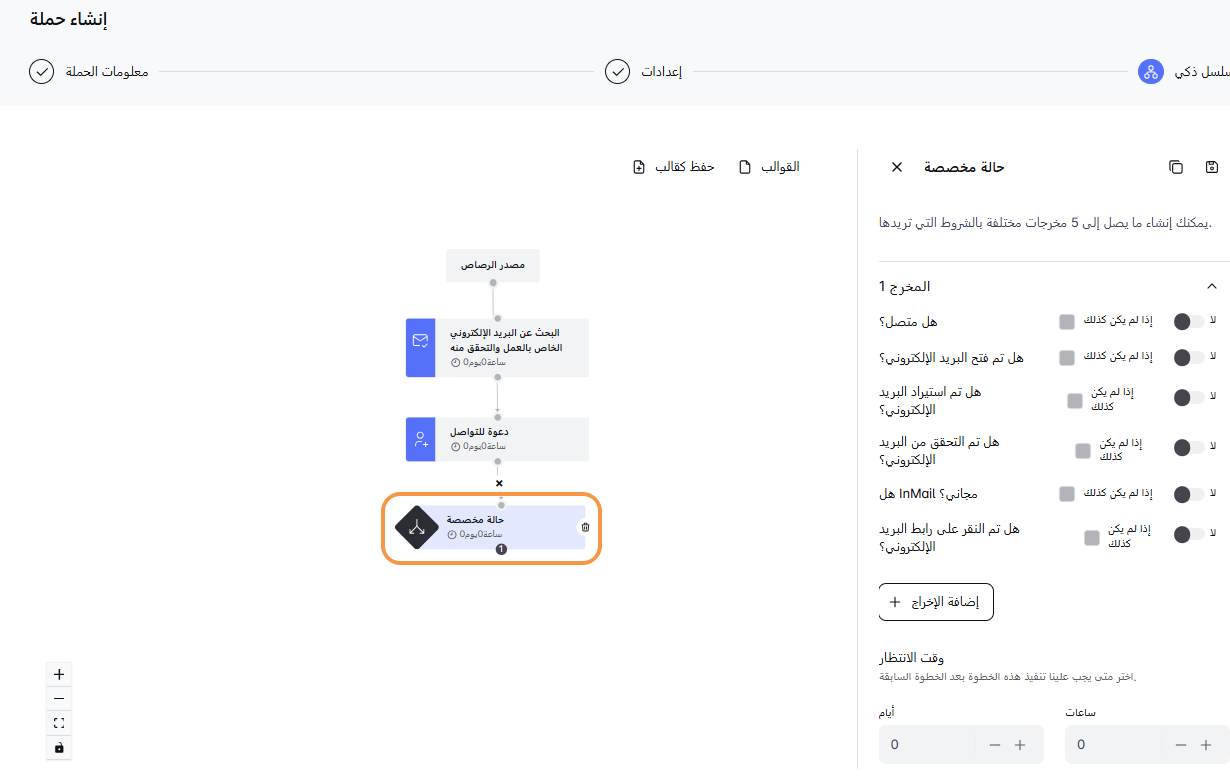
Task: Check إذا لم يكن كذلك for هل متصل؟
Action: [1067, 322]
